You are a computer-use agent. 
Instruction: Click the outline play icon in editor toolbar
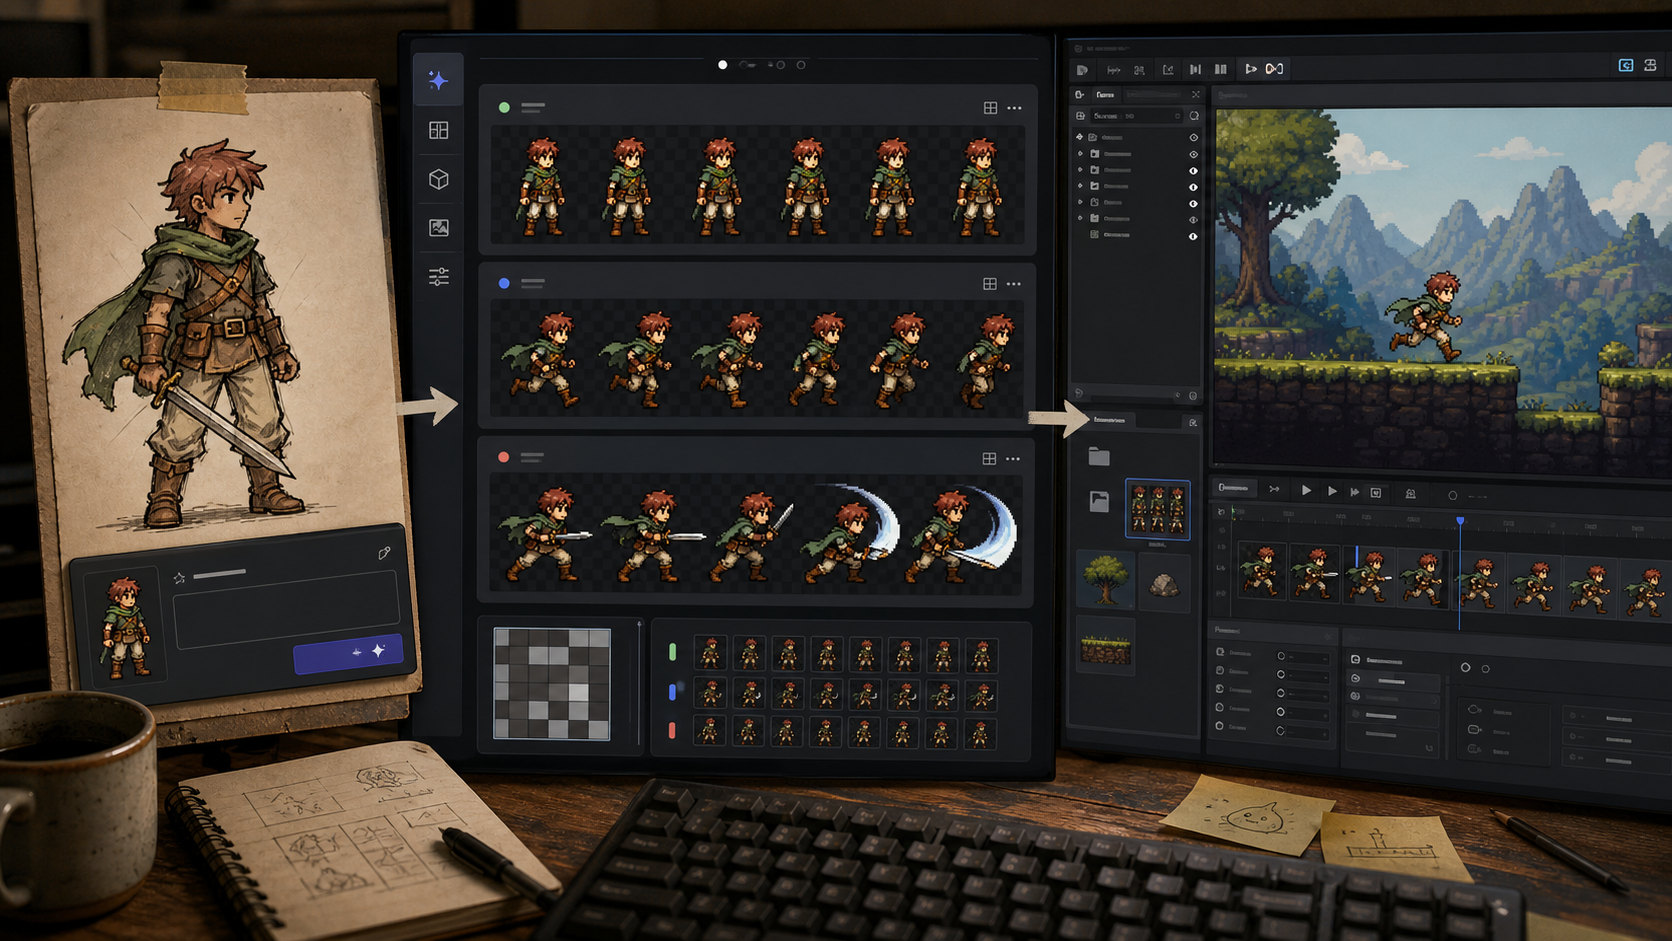point(1250,69)
